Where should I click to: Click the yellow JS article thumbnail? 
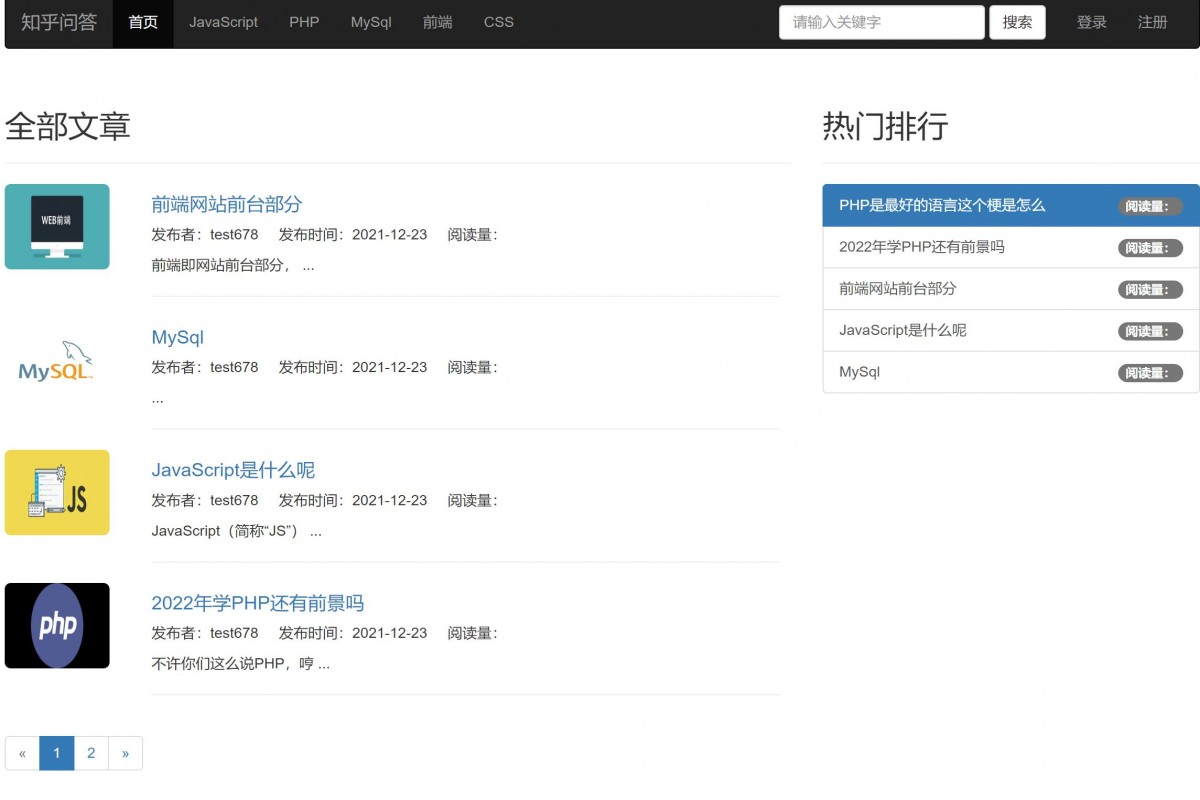pyautogui.click(x=57, y=492)
